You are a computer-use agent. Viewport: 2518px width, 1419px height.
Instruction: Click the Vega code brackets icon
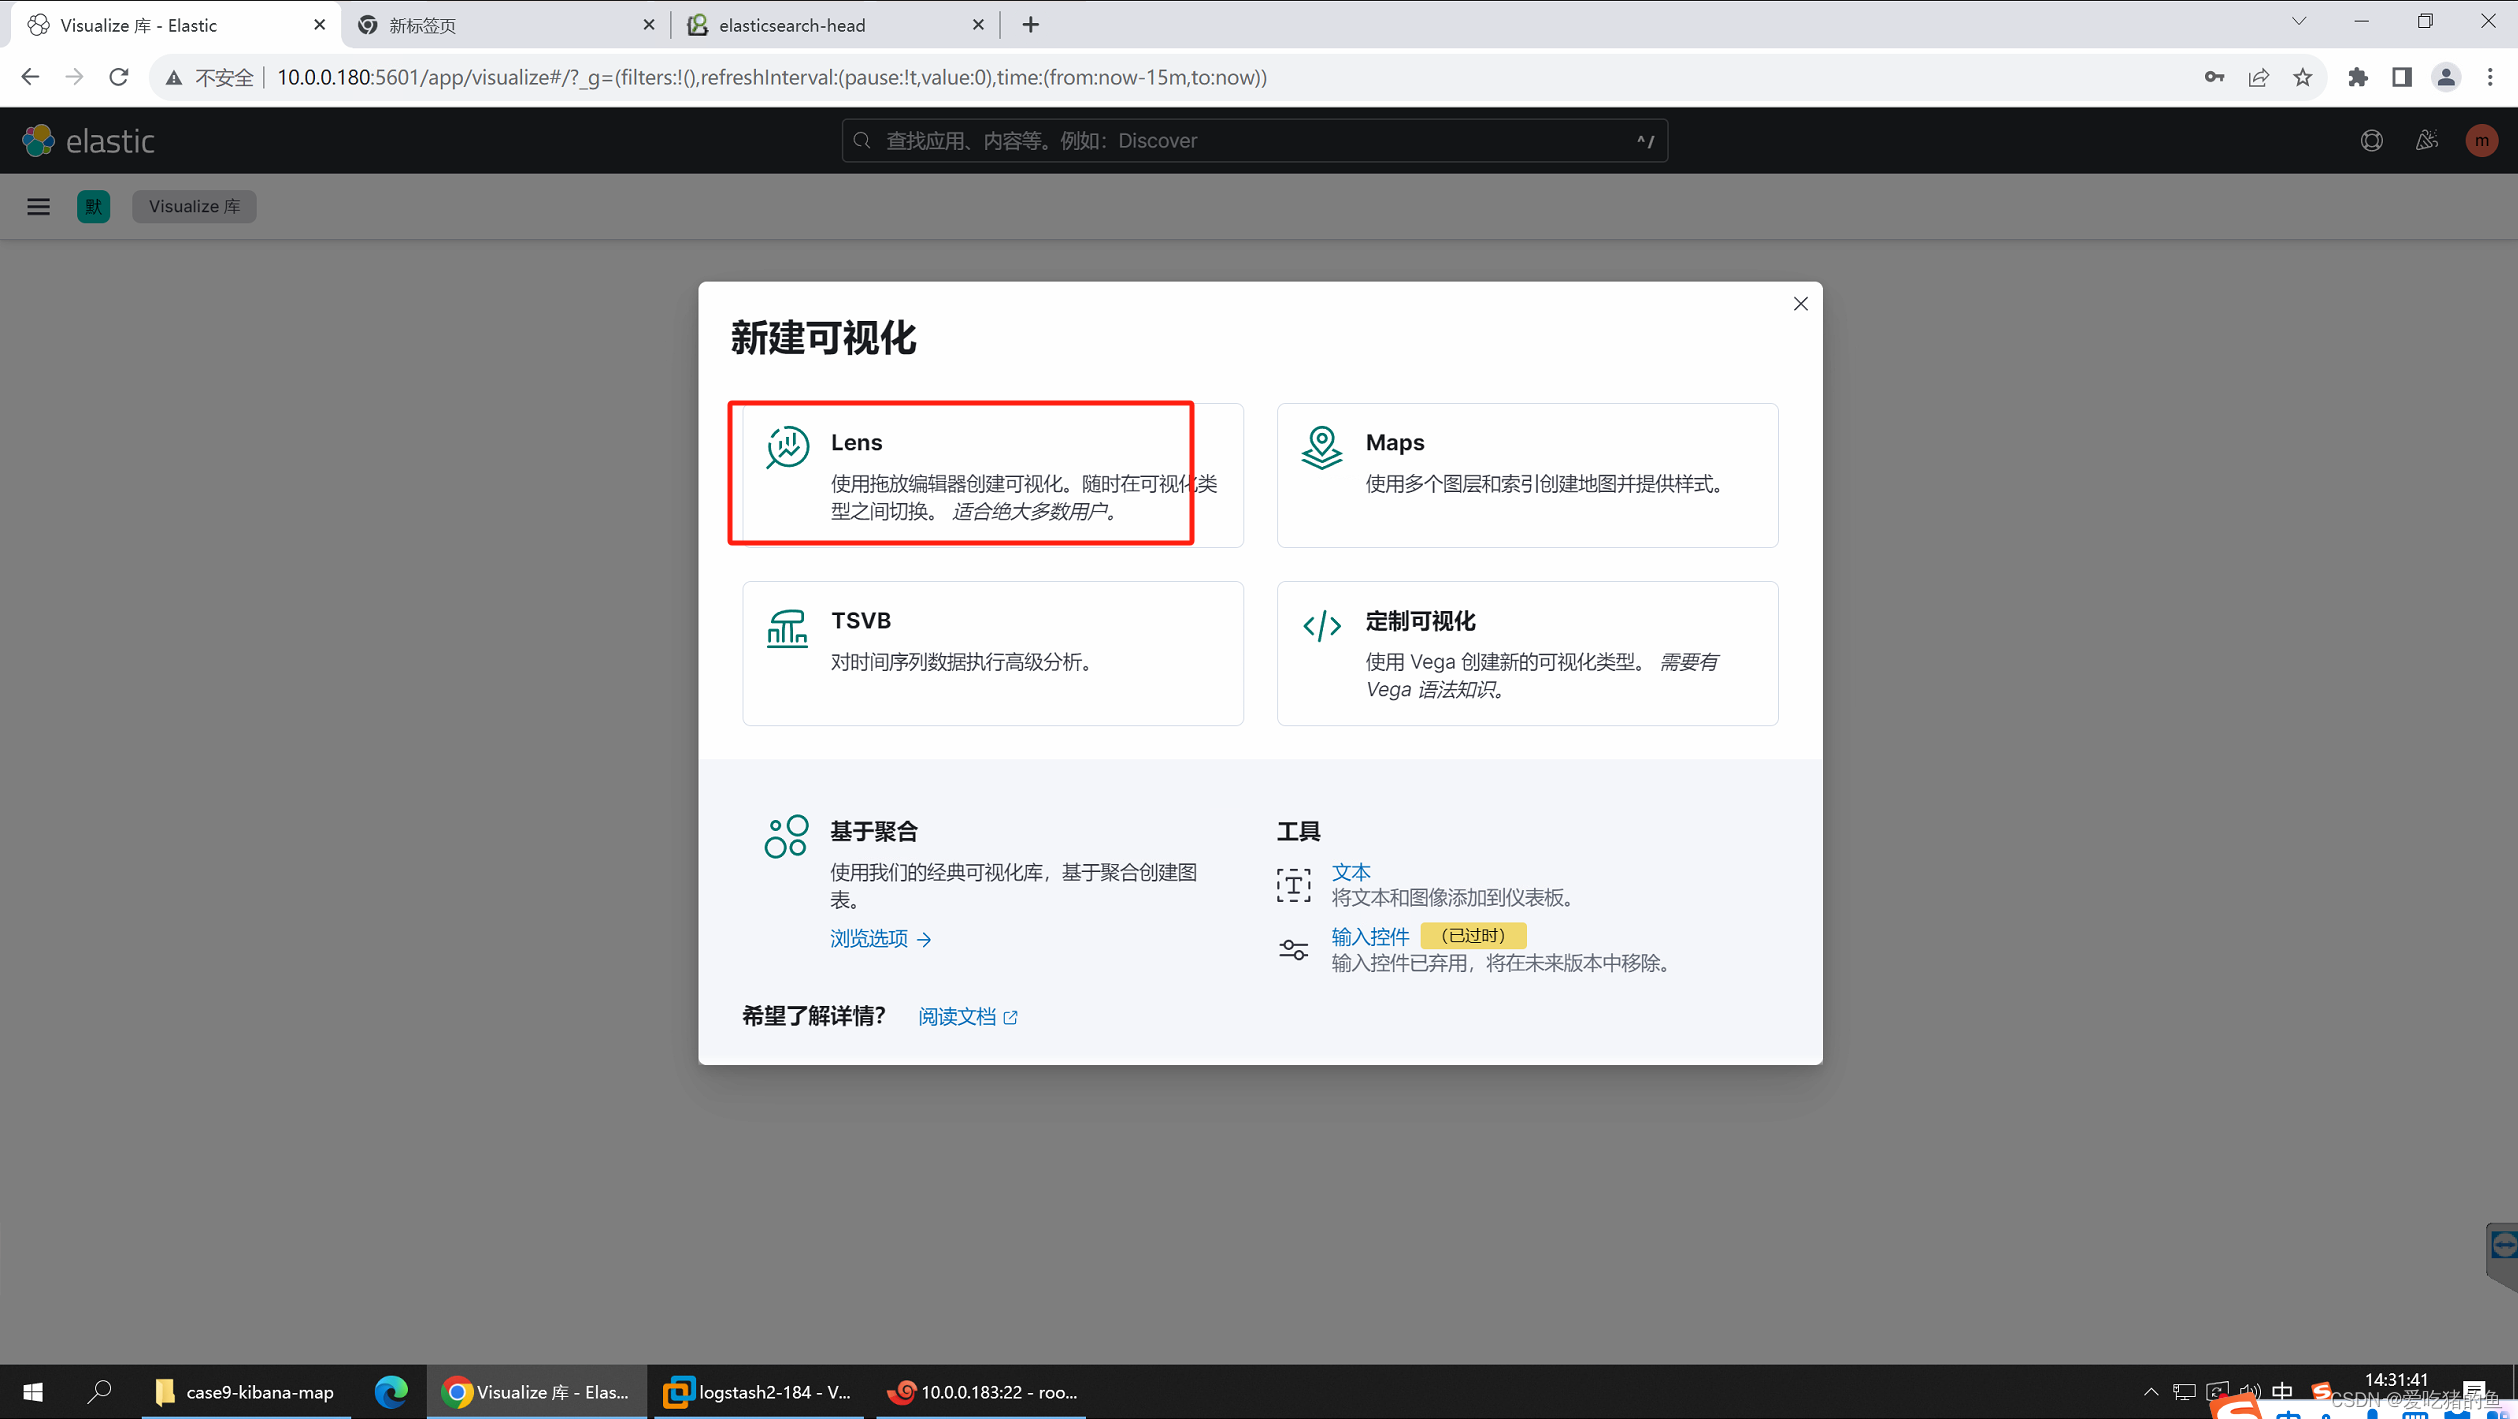pos(1321,626)
